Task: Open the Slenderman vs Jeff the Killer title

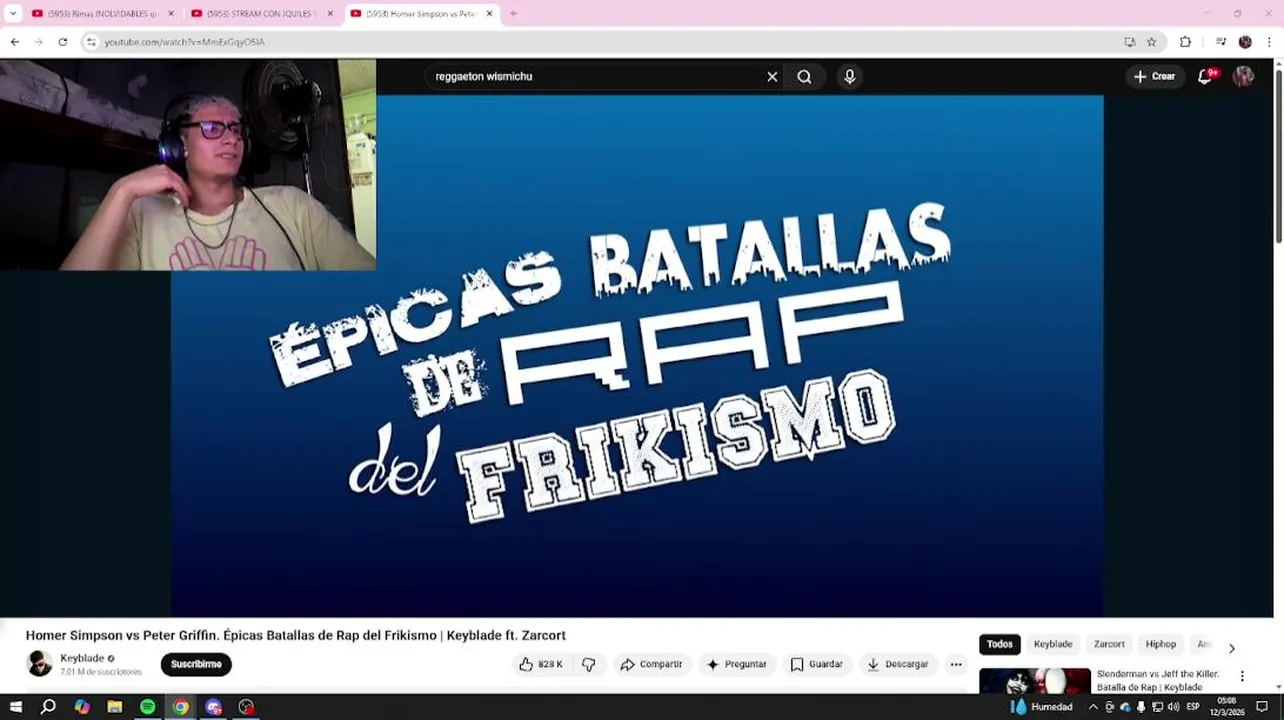Action: [1158, 681]
